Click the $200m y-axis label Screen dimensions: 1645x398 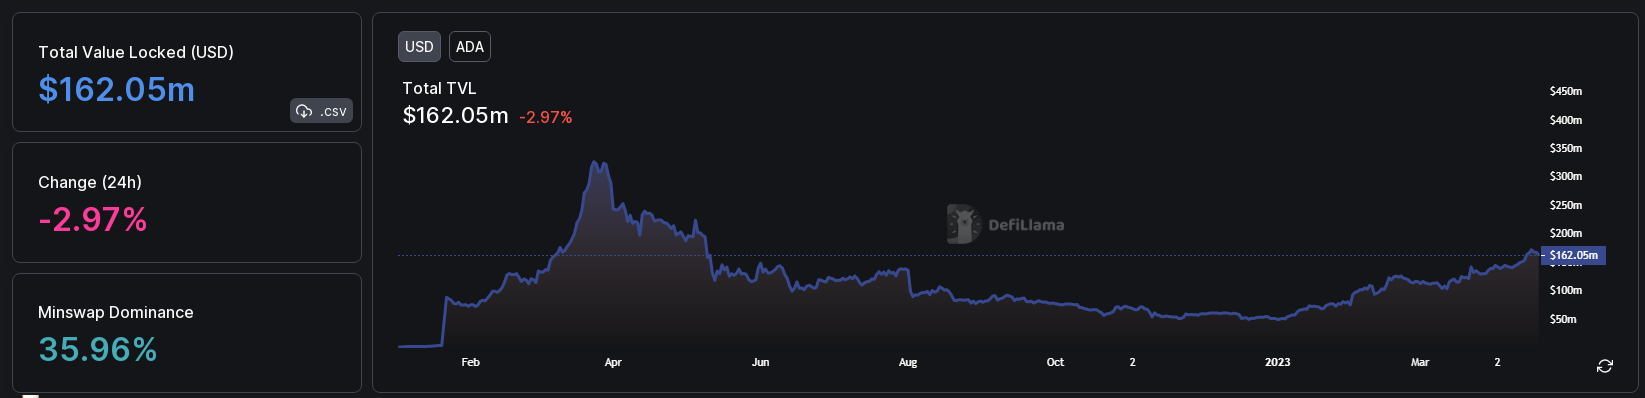[1566, 233]
